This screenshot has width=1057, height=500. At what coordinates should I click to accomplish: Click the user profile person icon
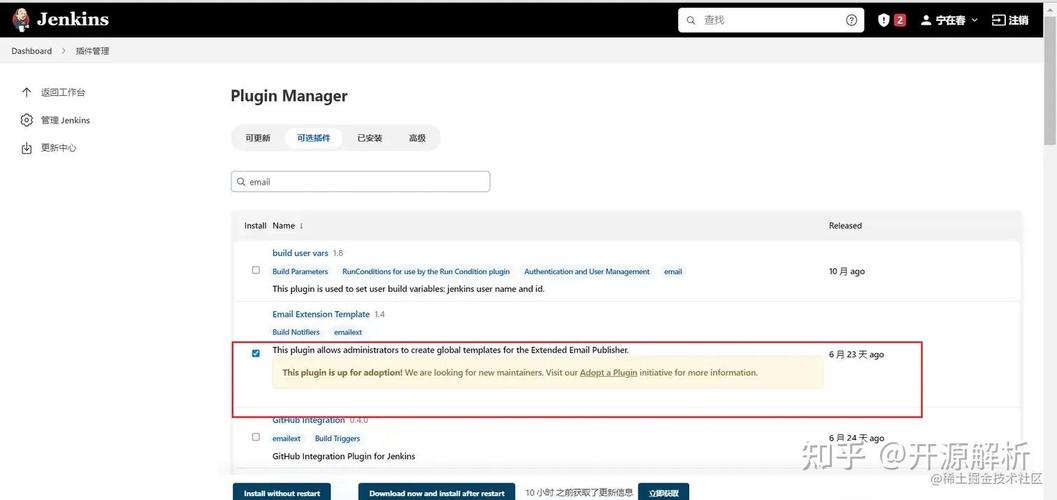pyautogui.click(x=926, y=20)
